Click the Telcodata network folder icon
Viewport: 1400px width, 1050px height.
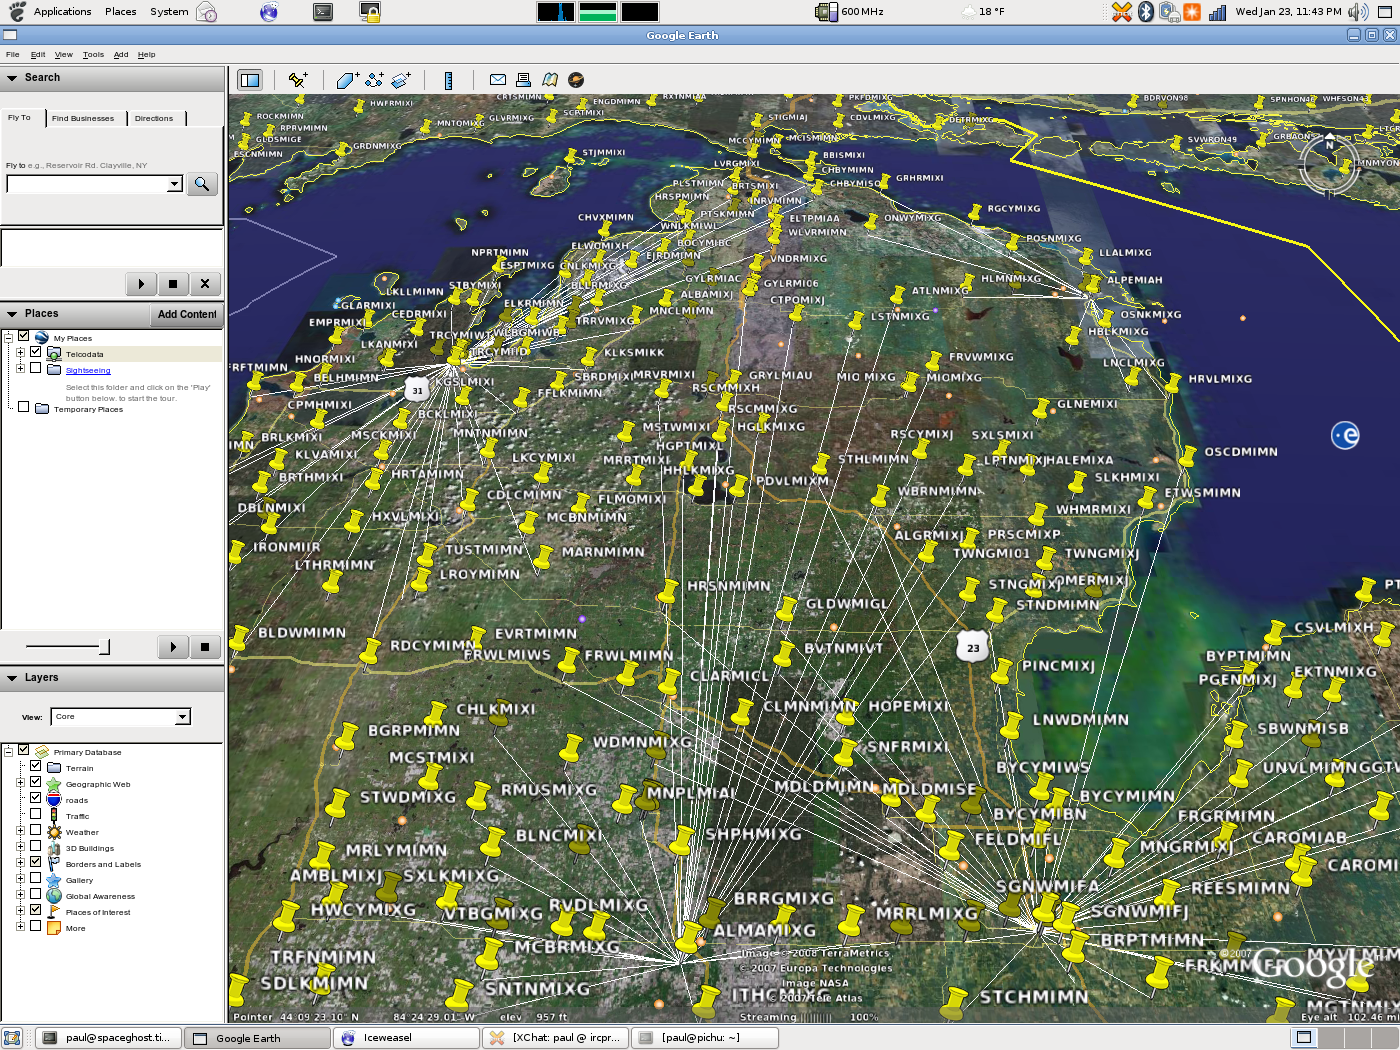54,354
